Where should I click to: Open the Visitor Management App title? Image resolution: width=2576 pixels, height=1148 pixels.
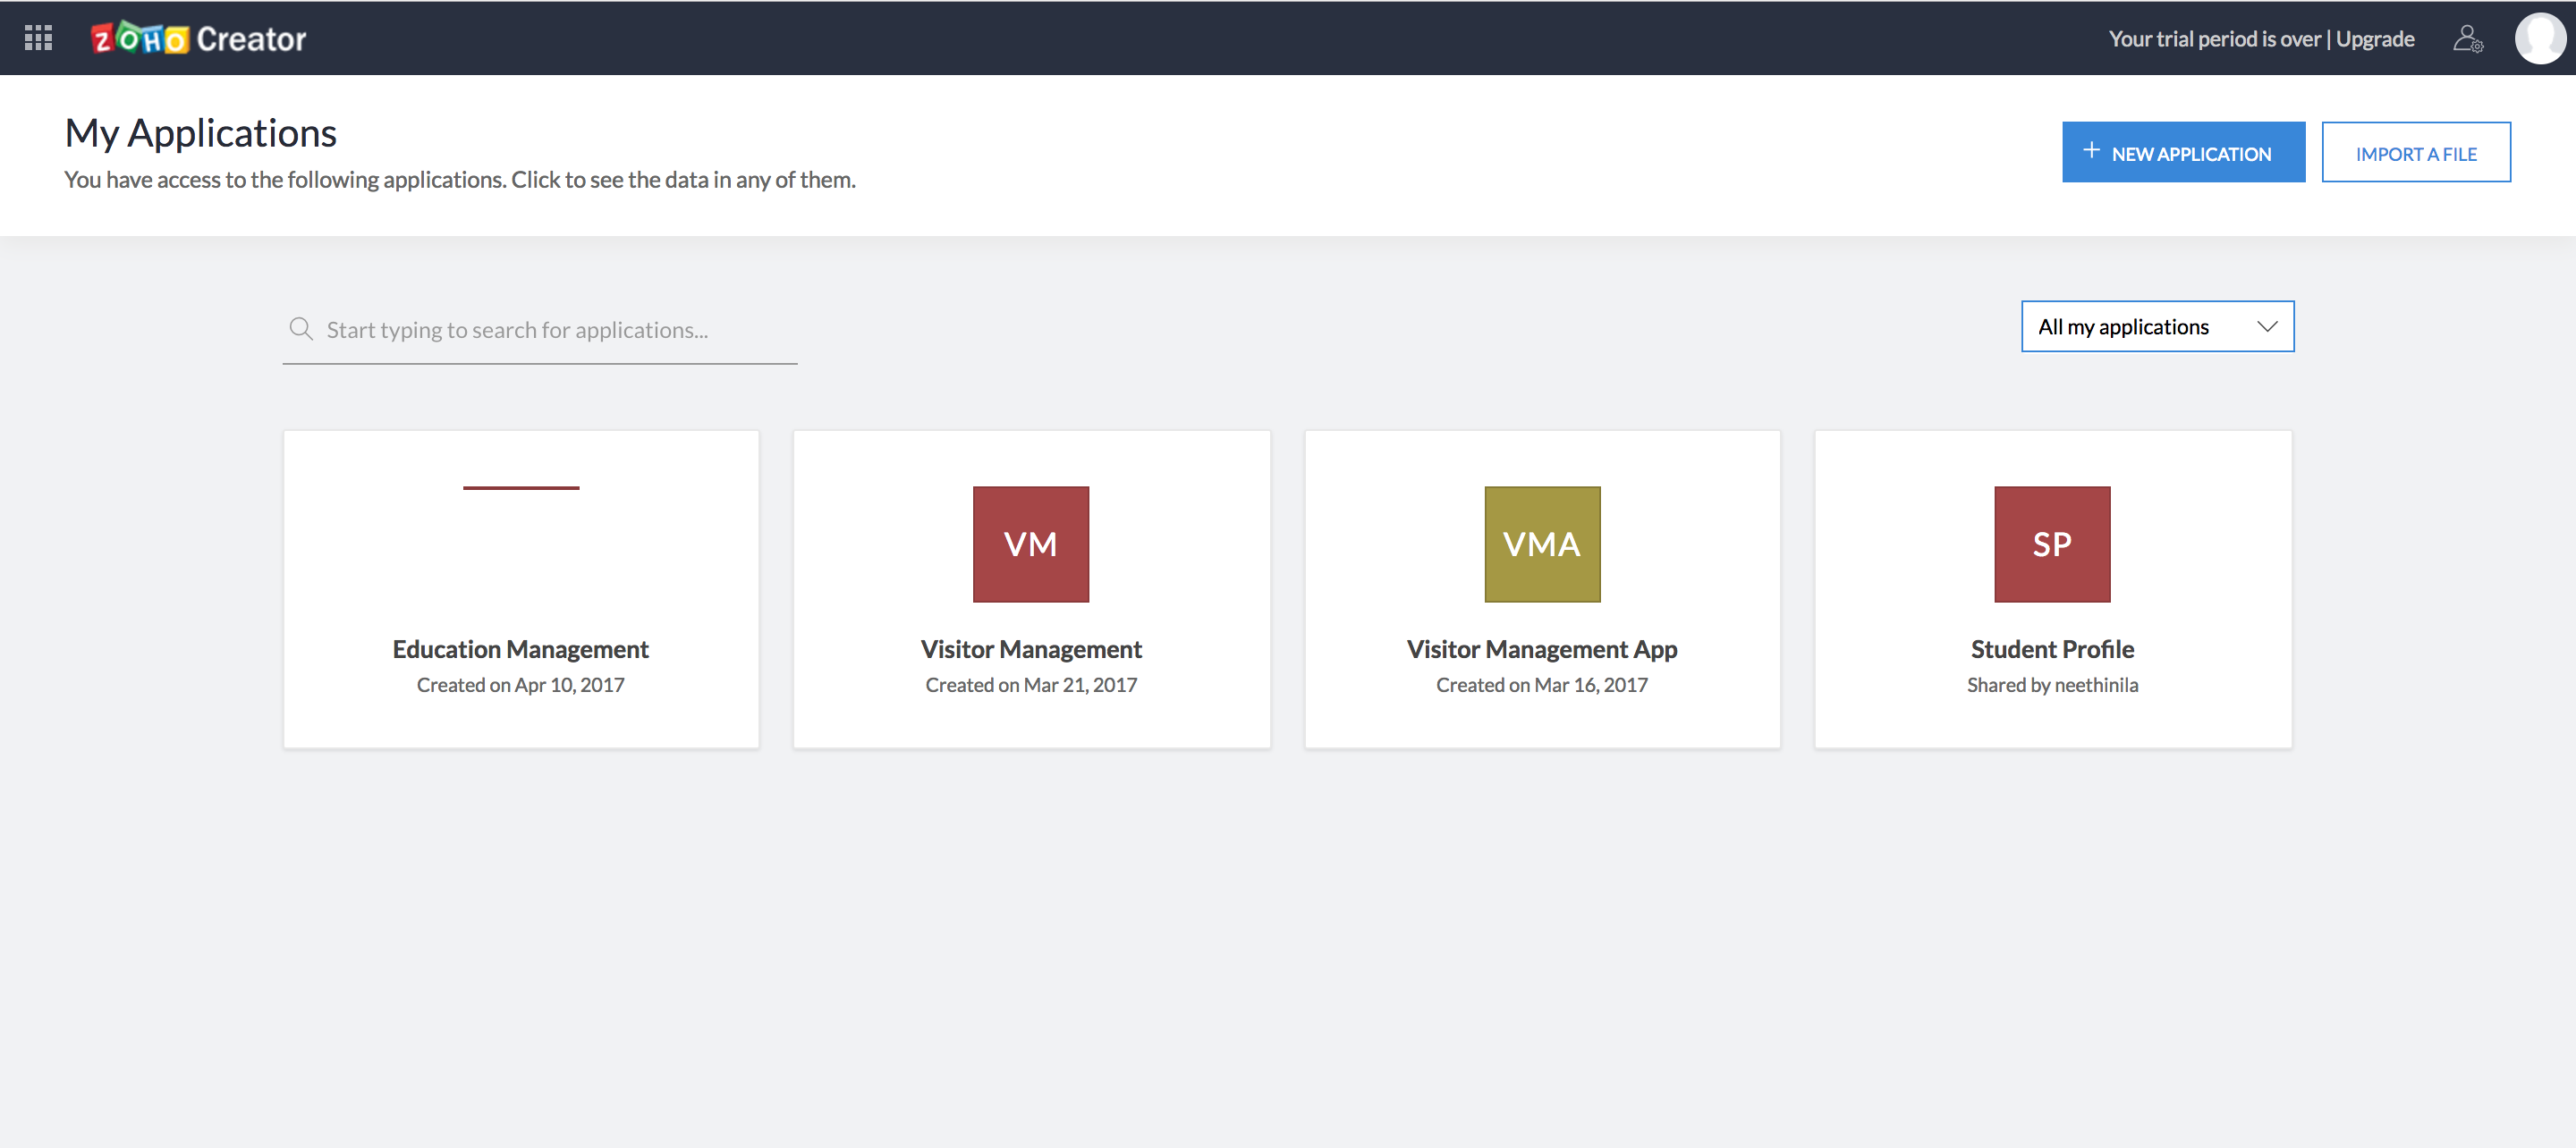click(1542, 649)
